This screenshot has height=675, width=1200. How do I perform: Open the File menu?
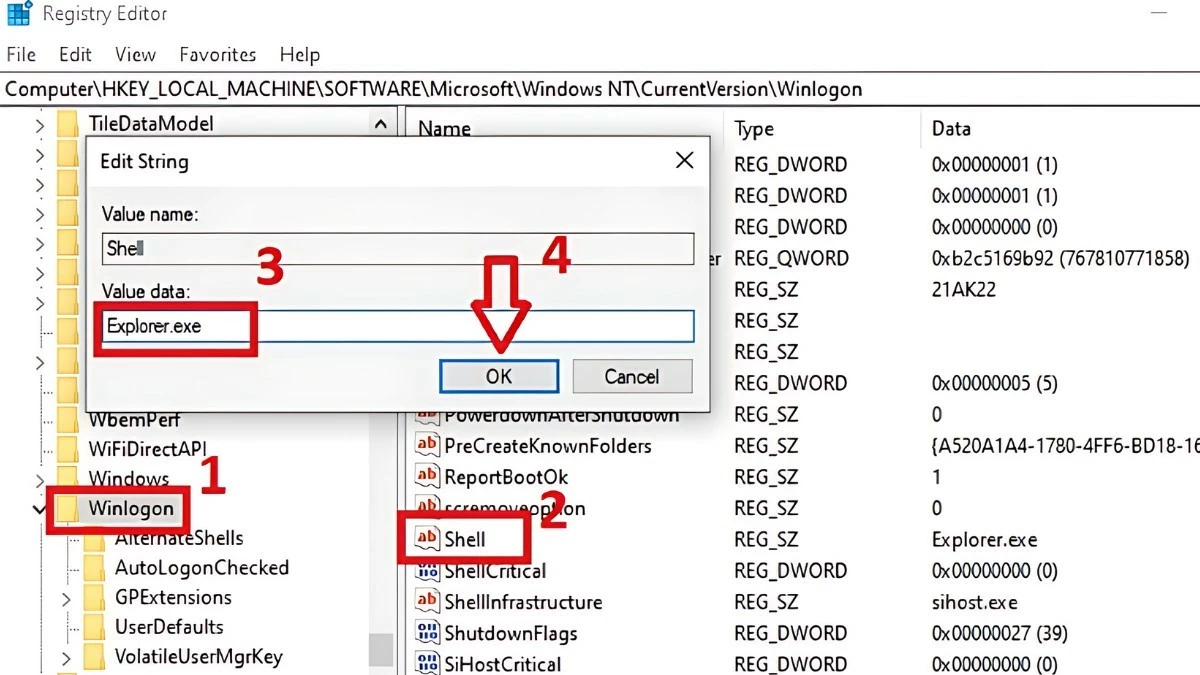click(19, 54)
